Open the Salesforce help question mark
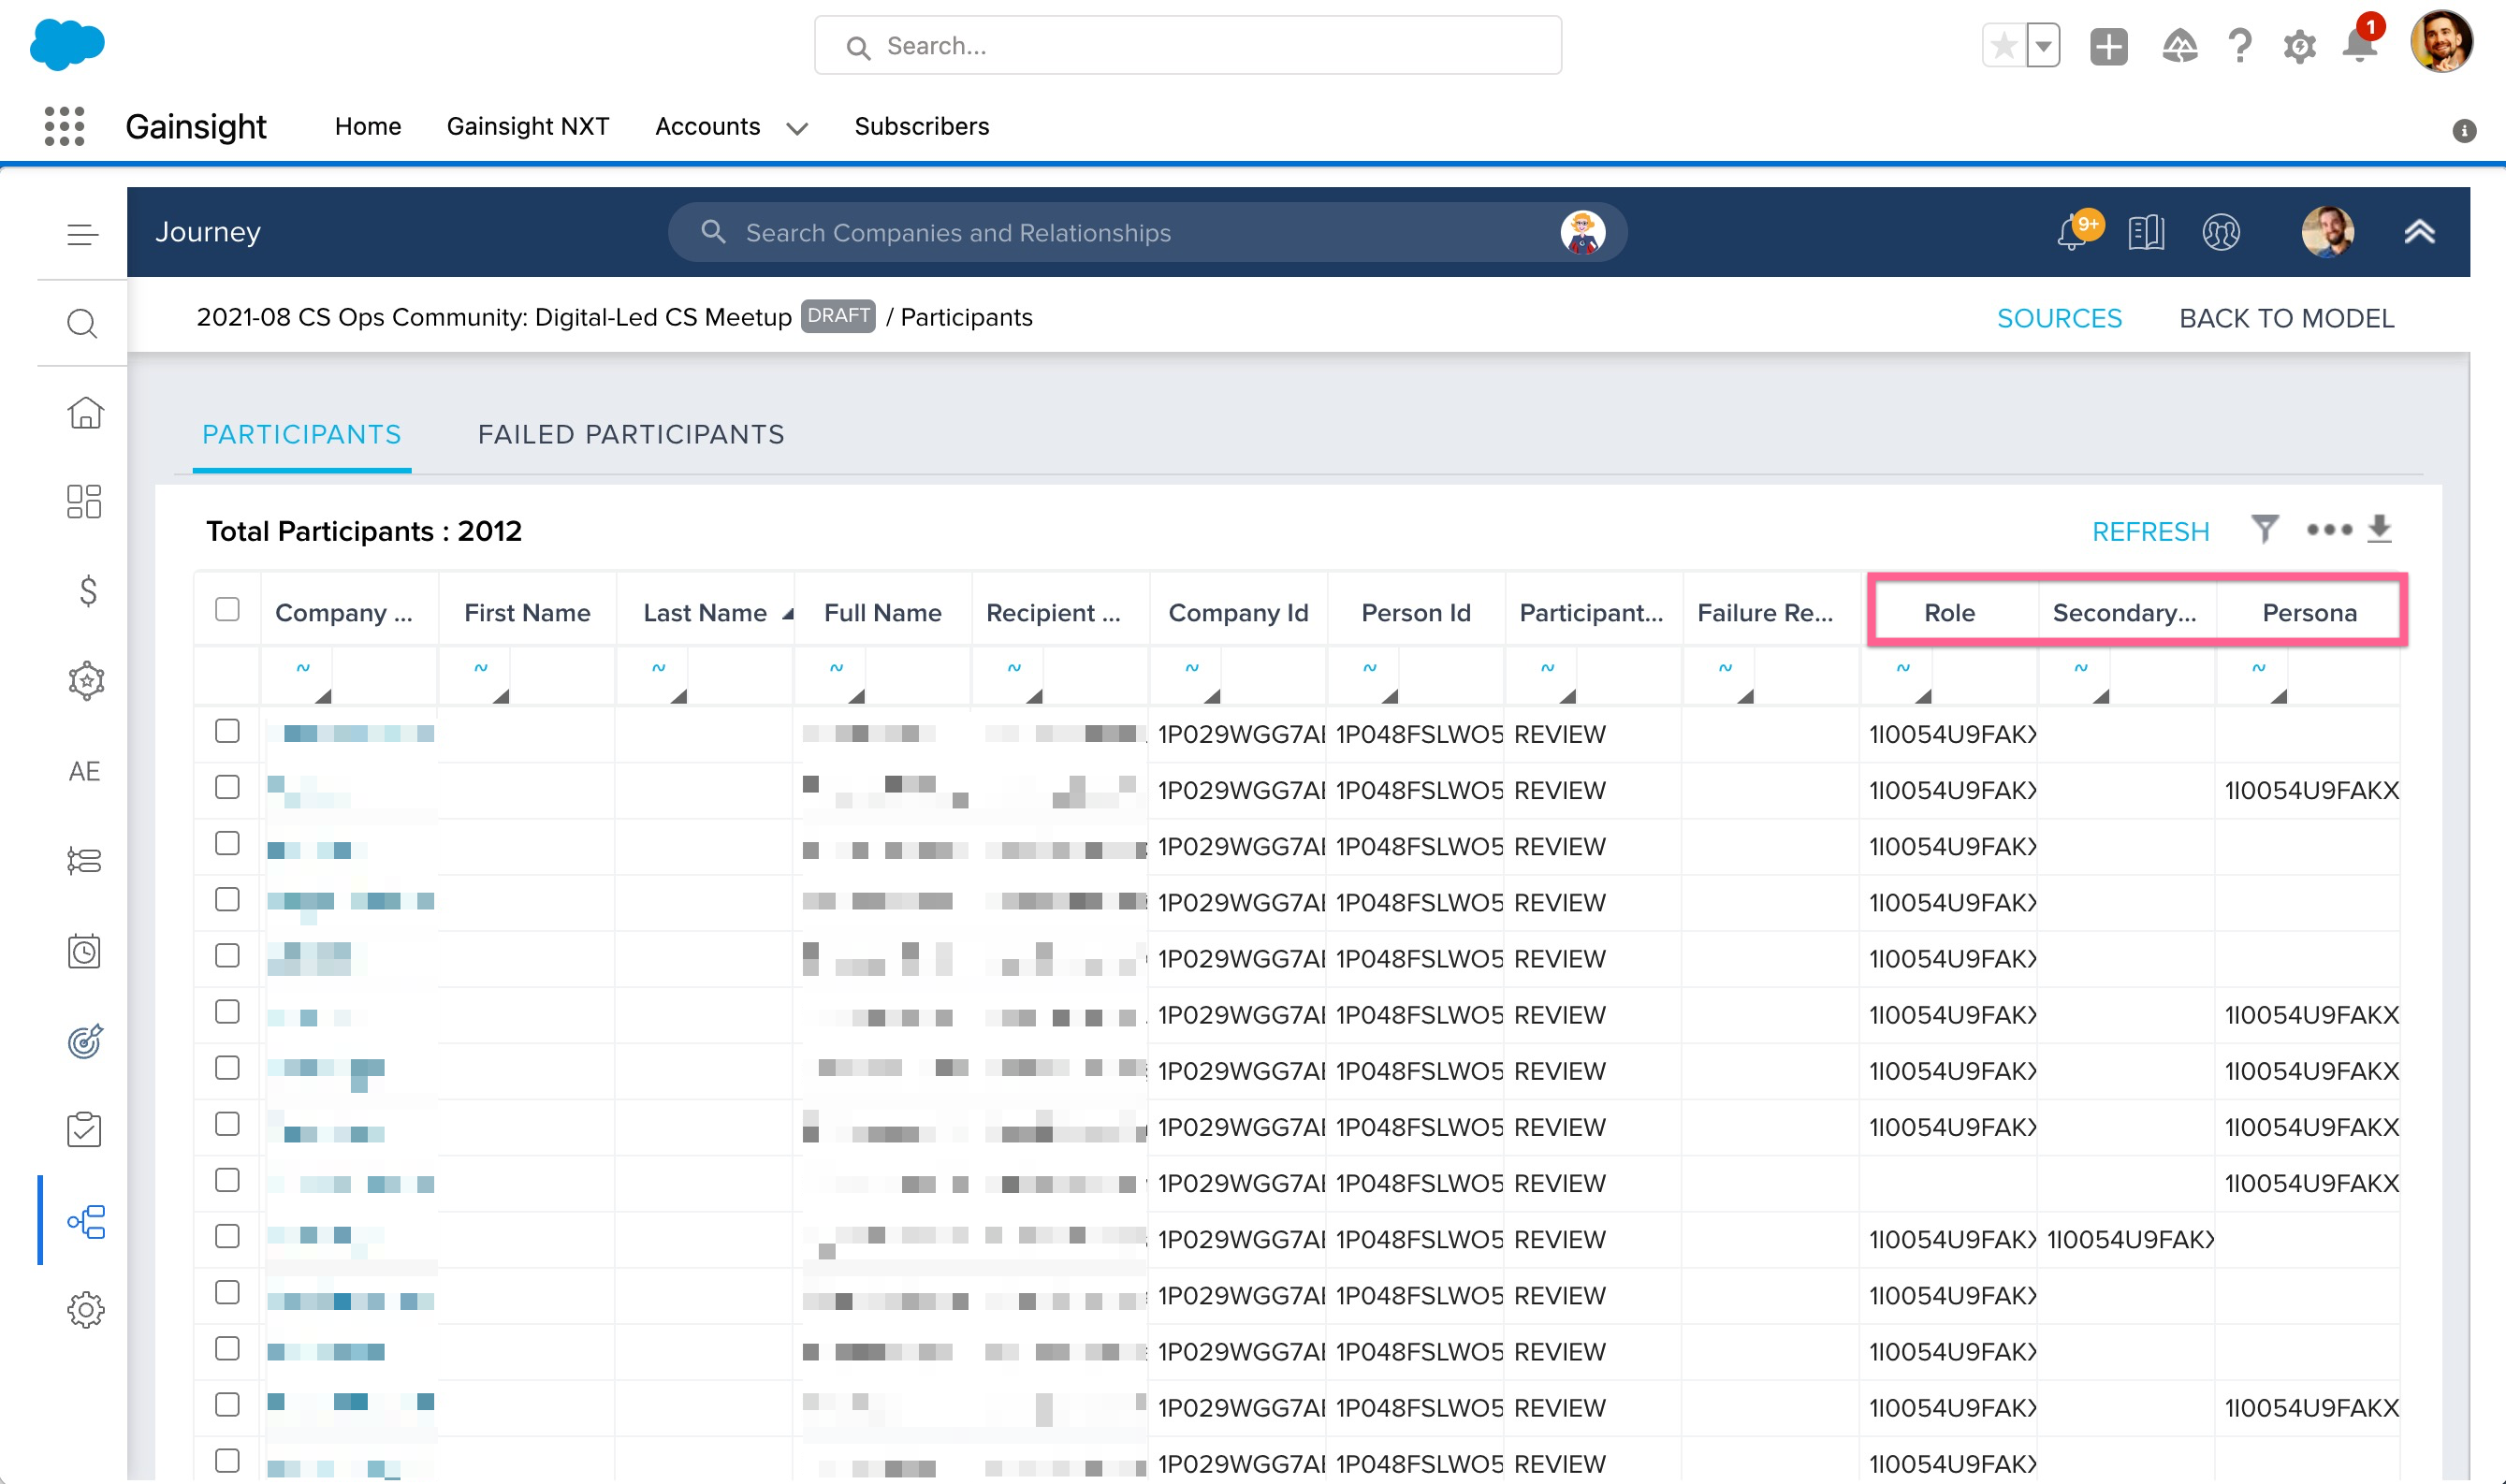This screenshot has height=1484, width=2506. [x=2240, y=46]
